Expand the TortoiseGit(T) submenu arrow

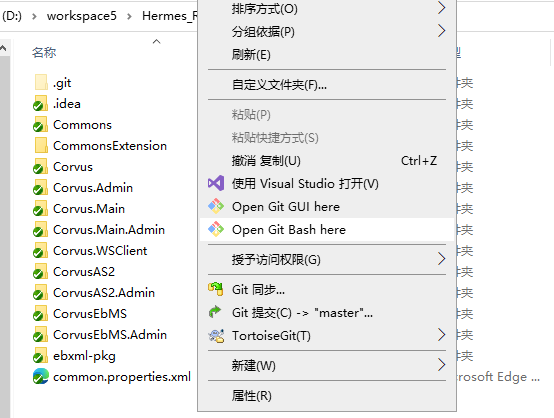point(442,335)
